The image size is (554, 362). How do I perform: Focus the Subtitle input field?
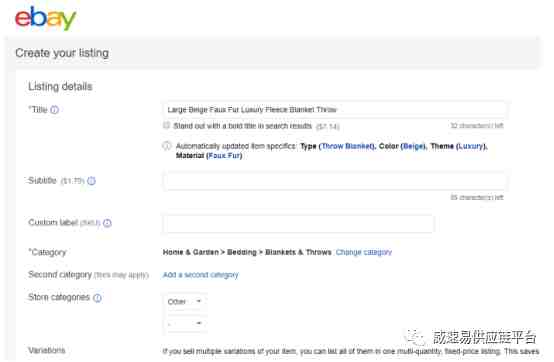pos(334,181)
